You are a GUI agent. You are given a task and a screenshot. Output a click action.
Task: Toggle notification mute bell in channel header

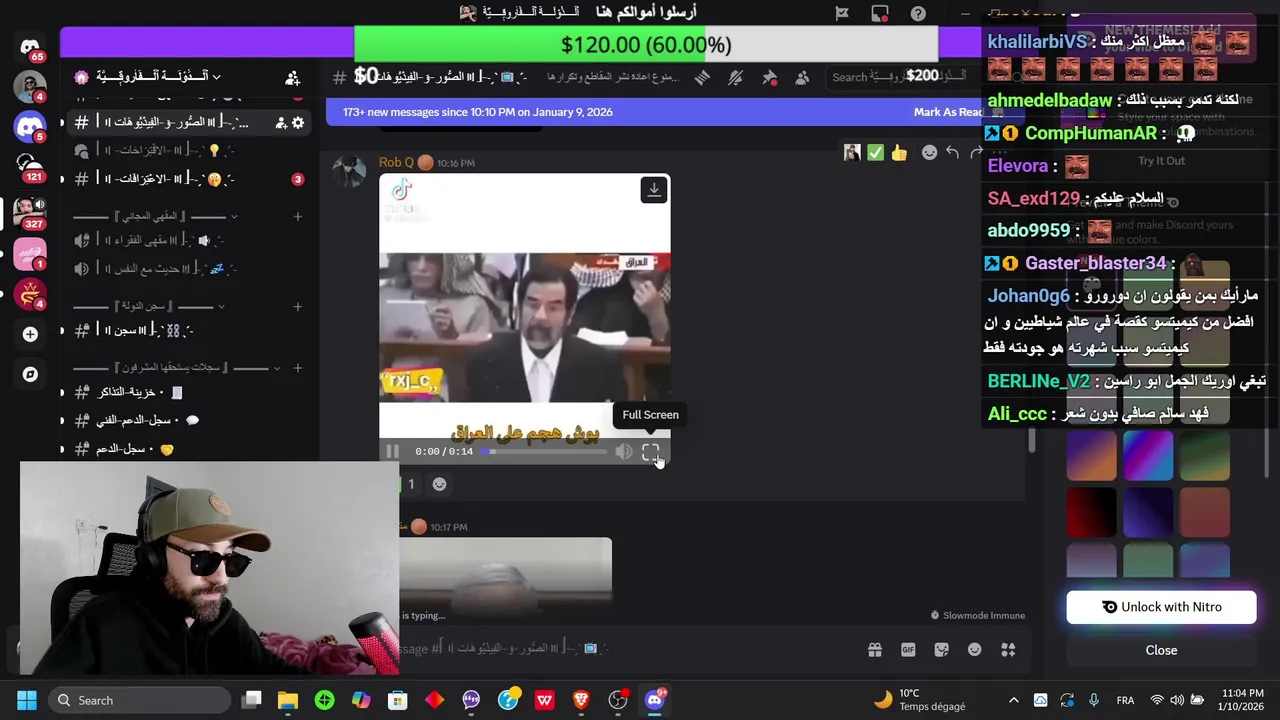736,77
